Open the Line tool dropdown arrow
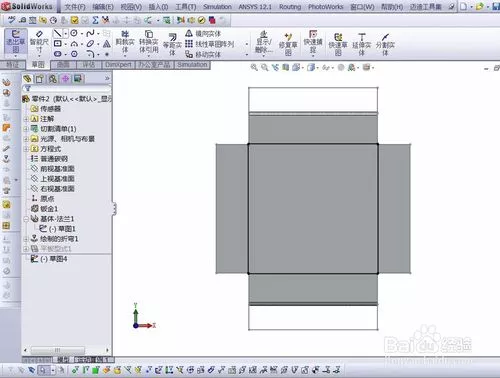Viewport: 500px width, 378px height. tap(65, 33)
